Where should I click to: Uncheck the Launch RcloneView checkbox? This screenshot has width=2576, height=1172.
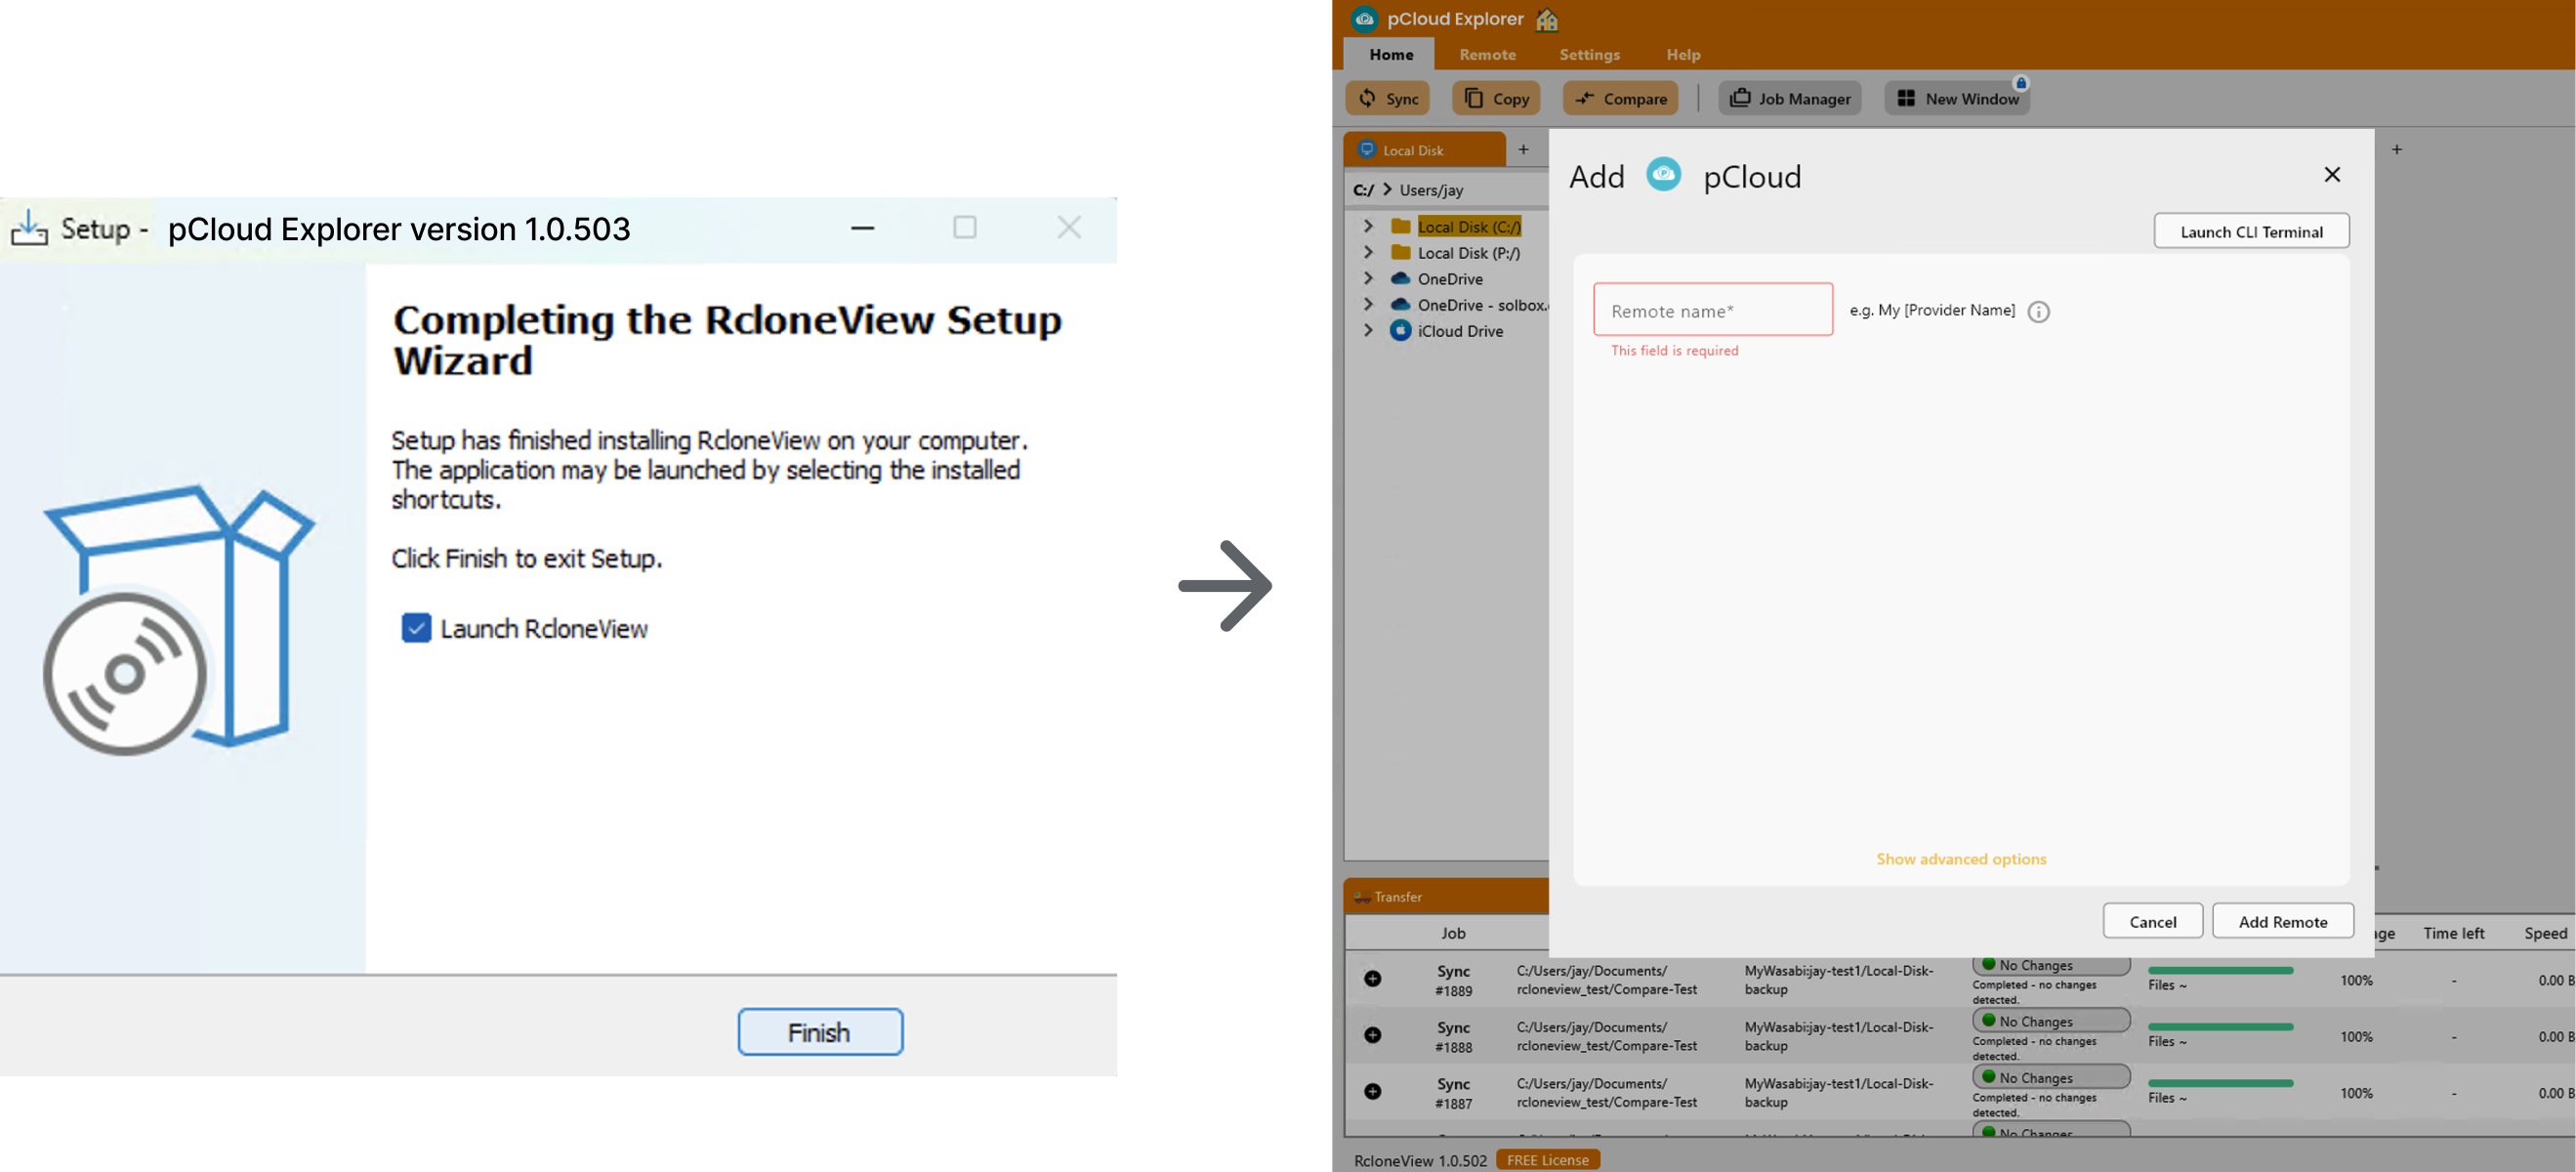point(416,628)
